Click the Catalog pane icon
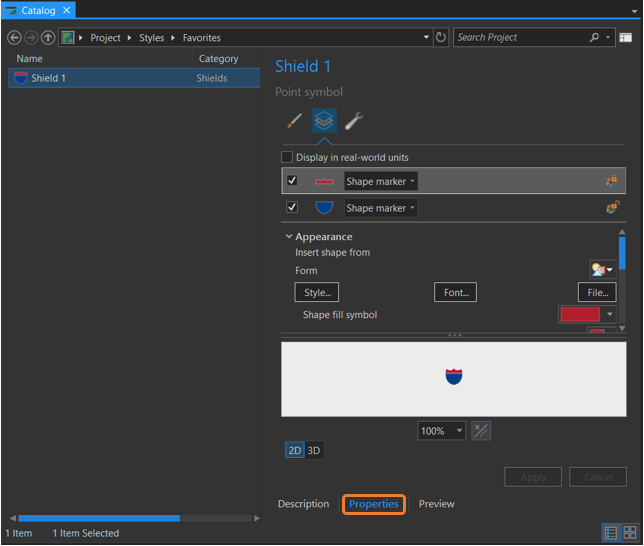Image resolution: width=644 pixels, height=546 pixels. point(11,10)
